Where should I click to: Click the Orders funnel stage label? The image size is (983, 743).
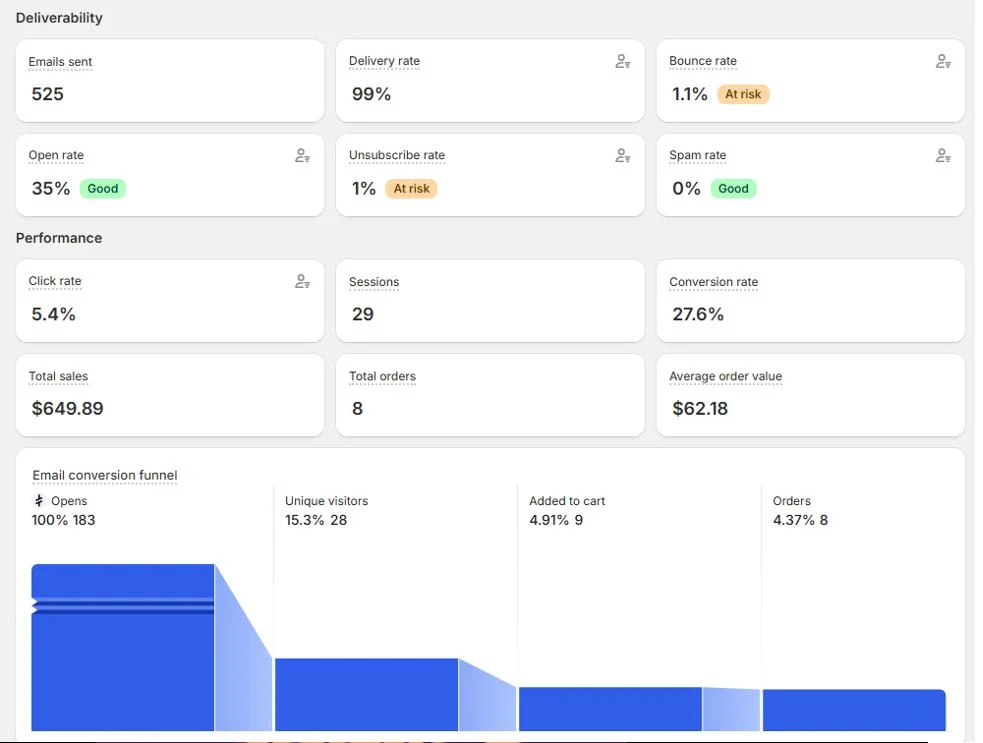pos(791,501)
